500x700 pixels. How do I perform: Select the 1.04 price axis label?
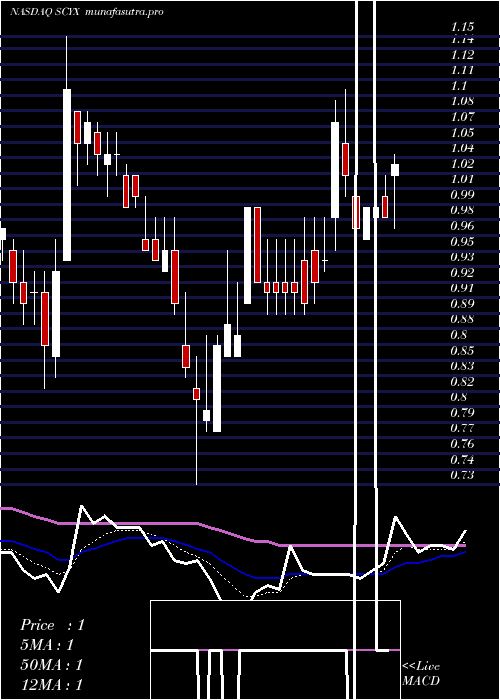click(462, 148)
